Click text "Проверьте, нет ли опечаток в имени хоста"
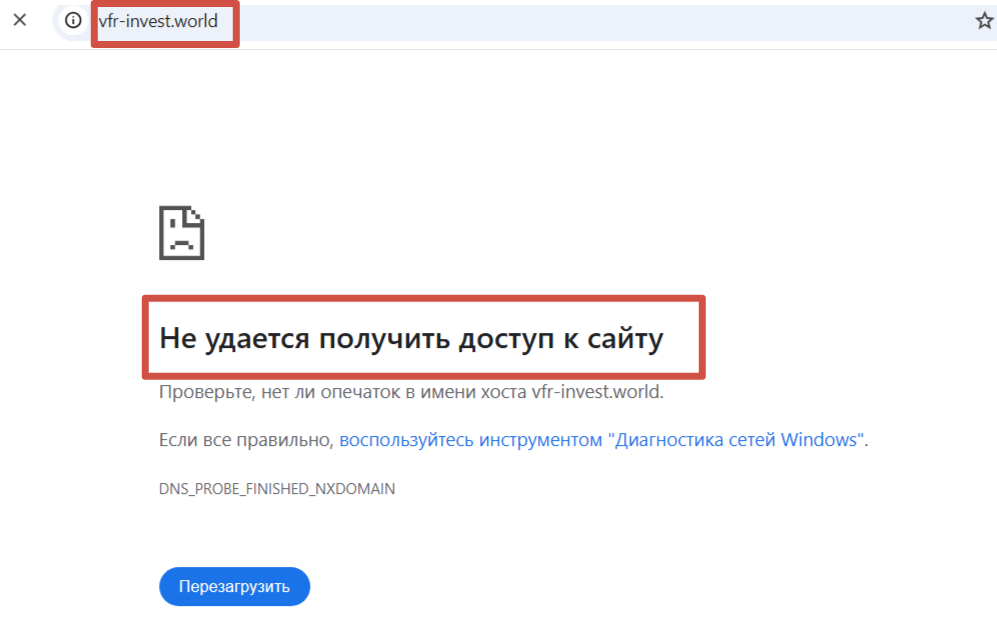Image resolution: width=997 pixels, height=627 pixels. (x=343, y=392)
